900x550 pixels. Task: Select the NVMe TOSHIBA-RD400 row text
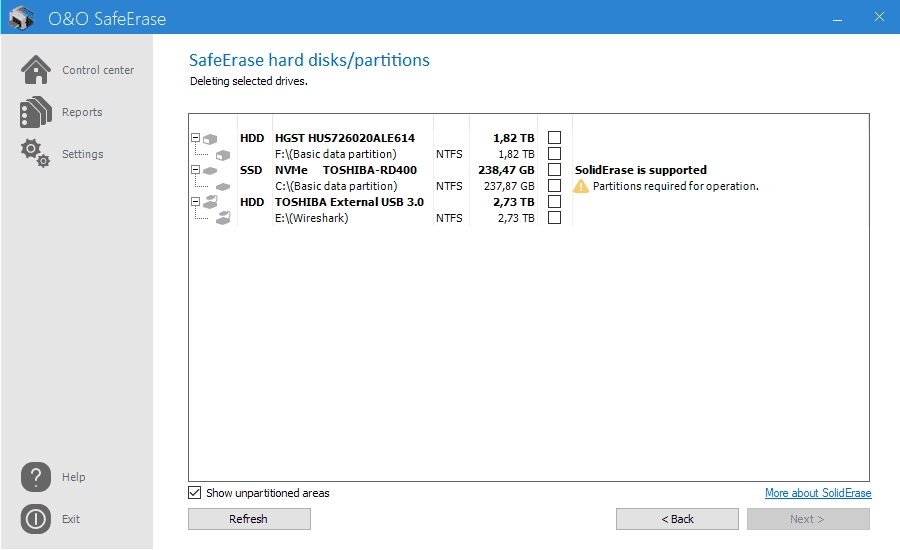pyautogui.click(x=346, y=170)
